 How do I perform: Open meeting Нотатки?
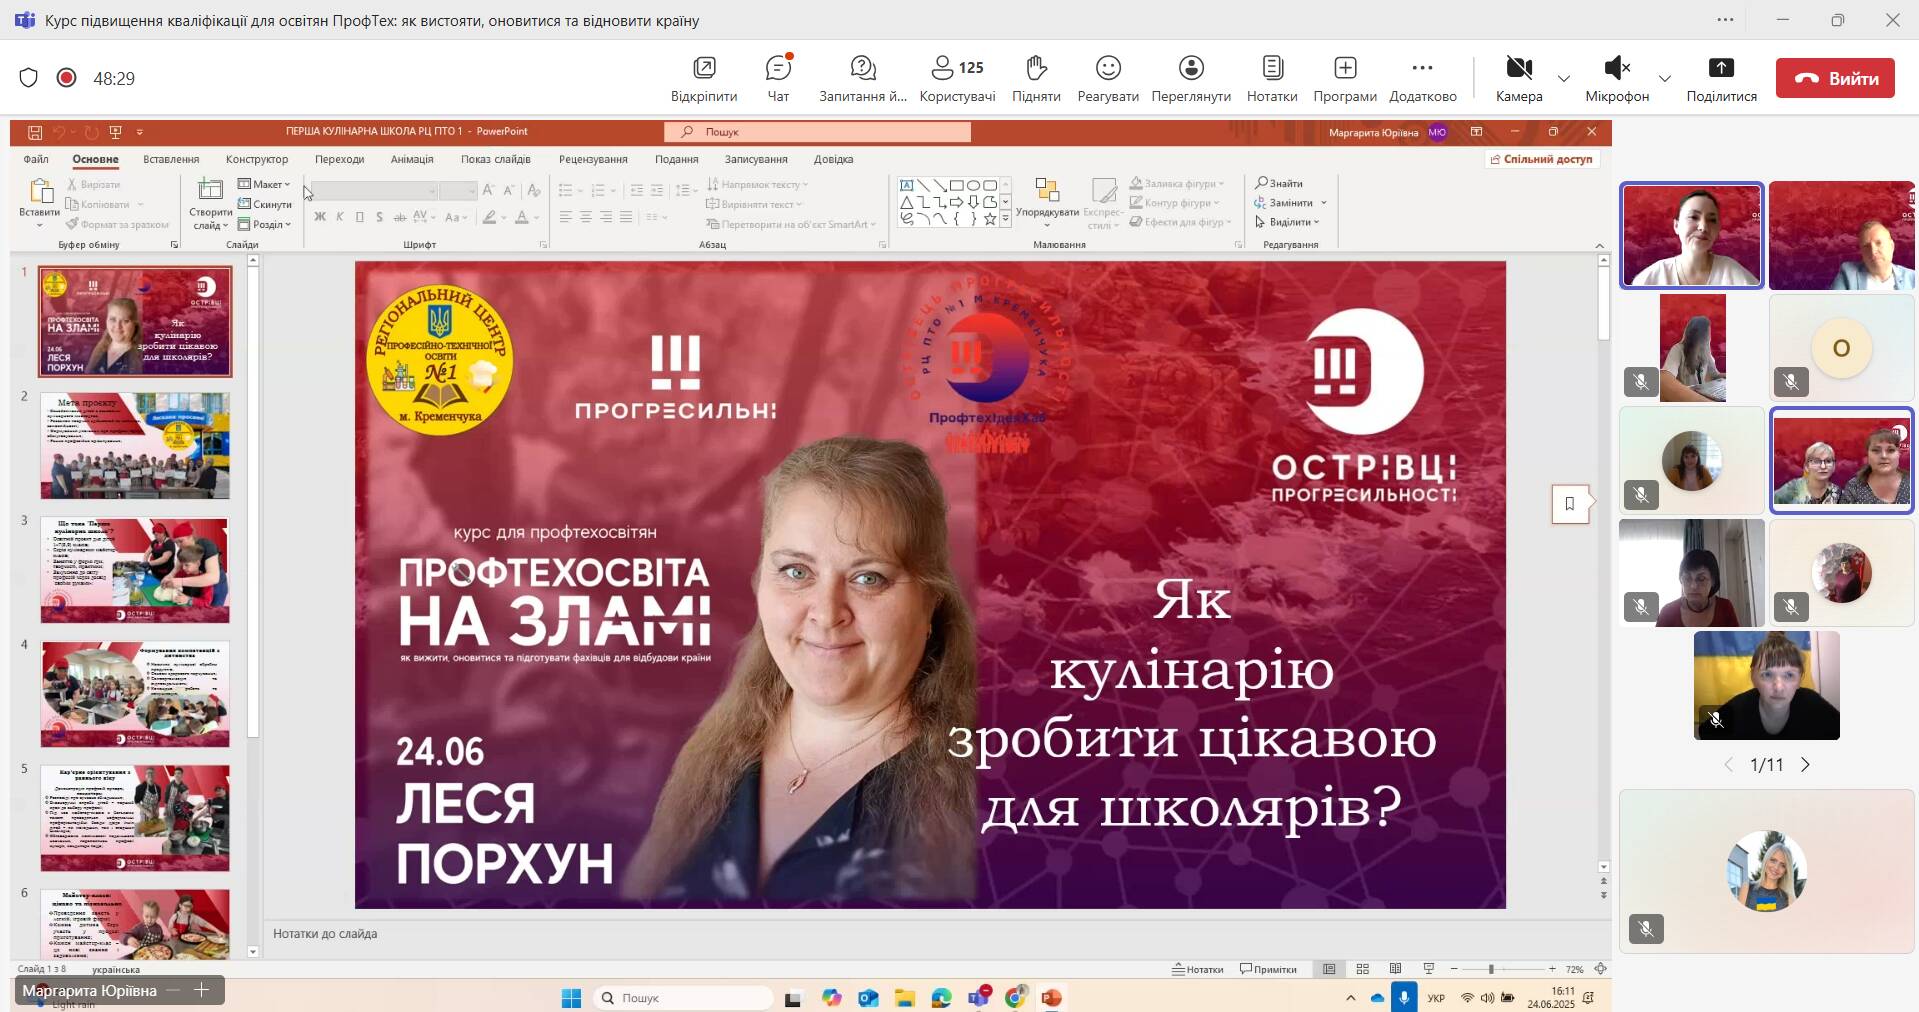point(1272,78)
